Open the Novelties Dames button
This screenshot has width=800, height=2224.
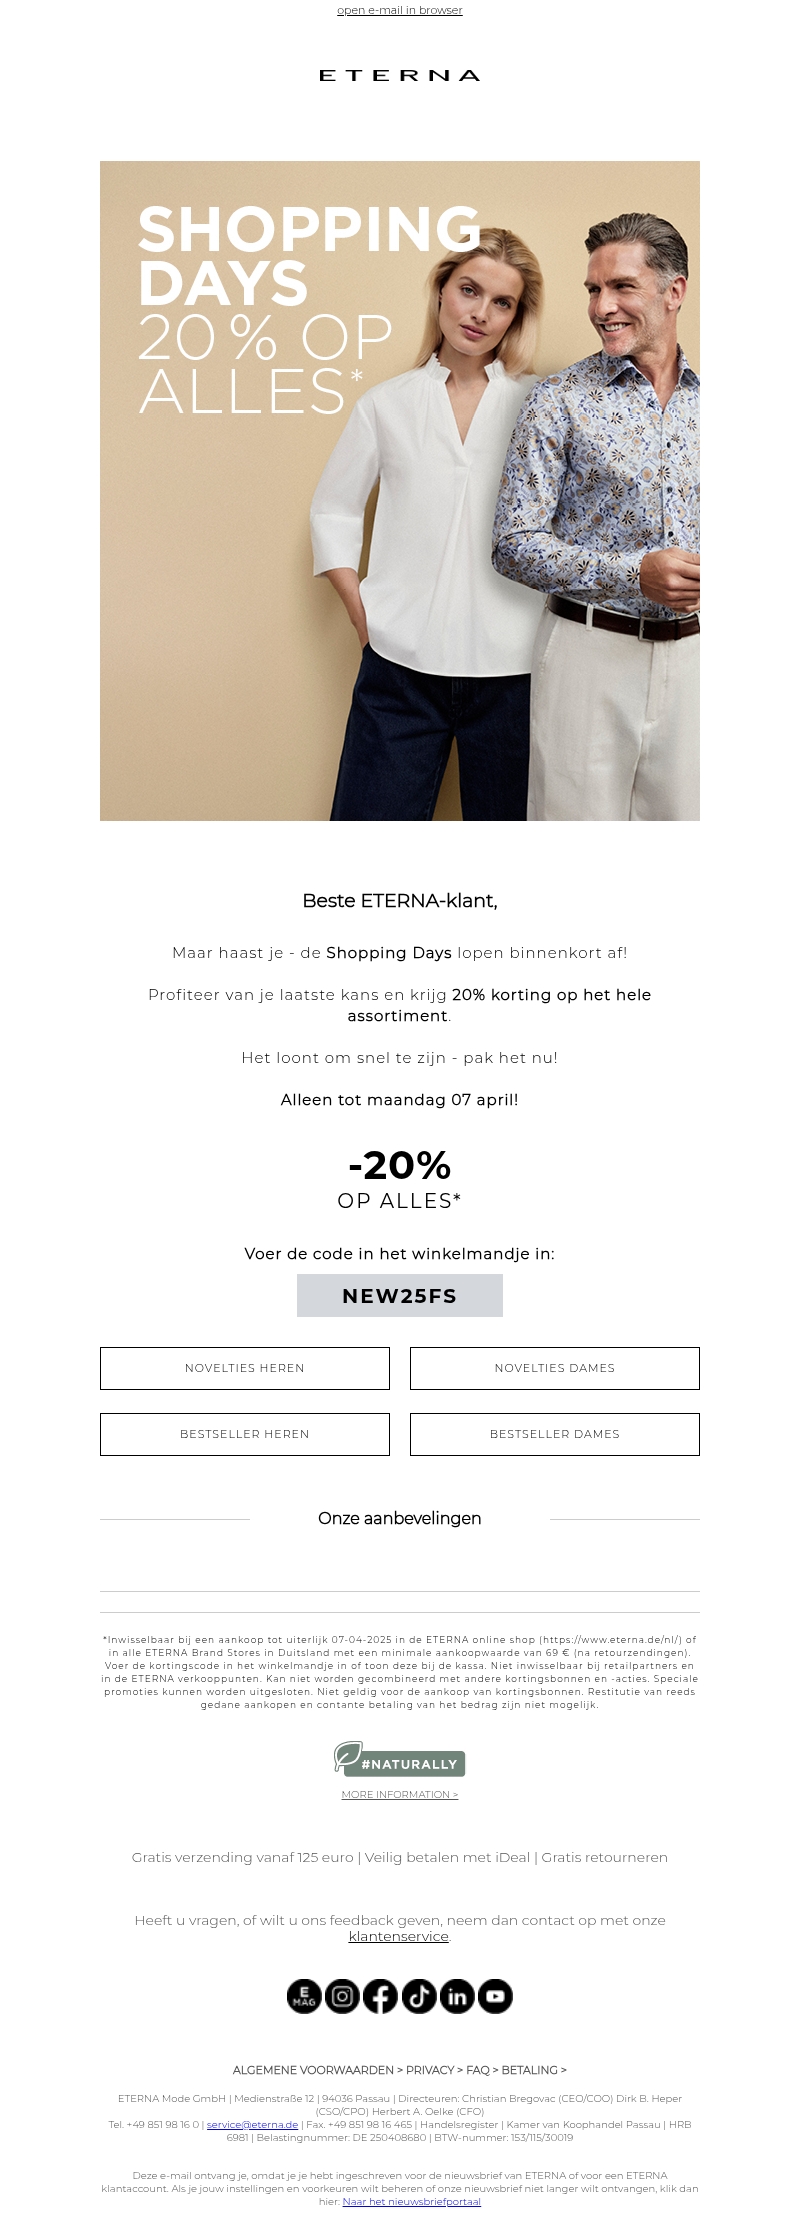(x=555, y=1368)
